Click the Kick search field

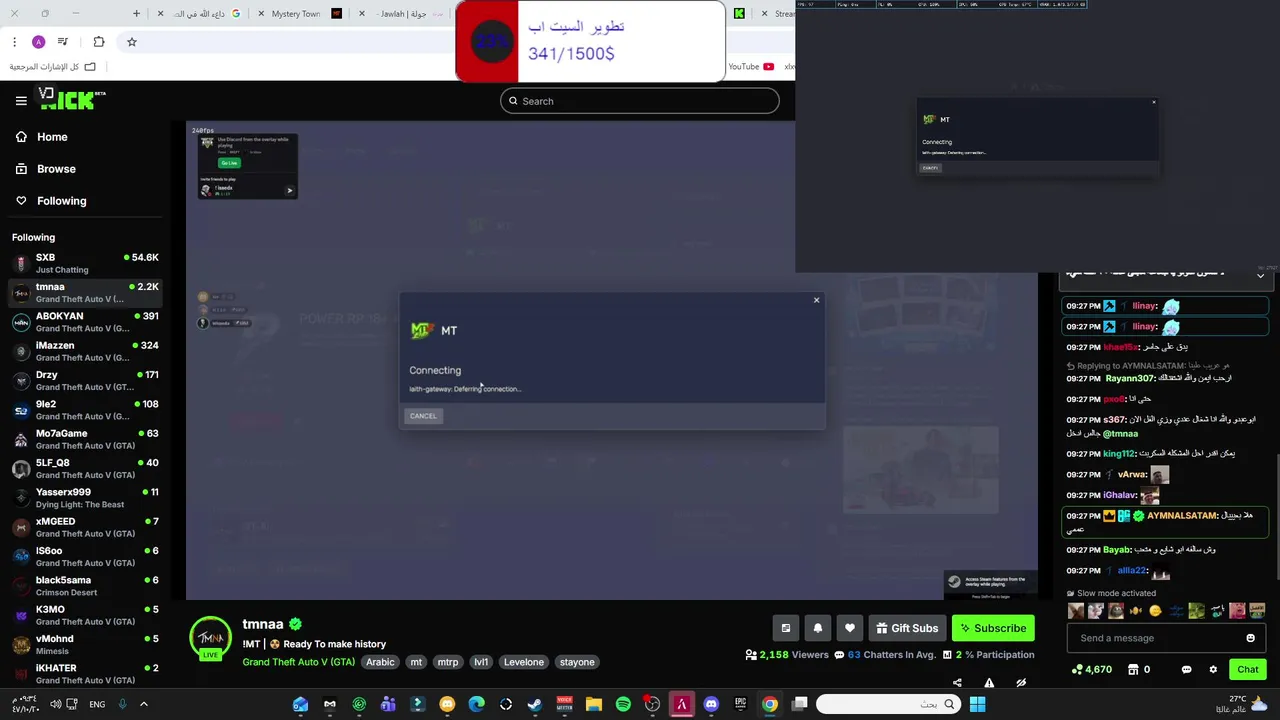tap(640, 101)
